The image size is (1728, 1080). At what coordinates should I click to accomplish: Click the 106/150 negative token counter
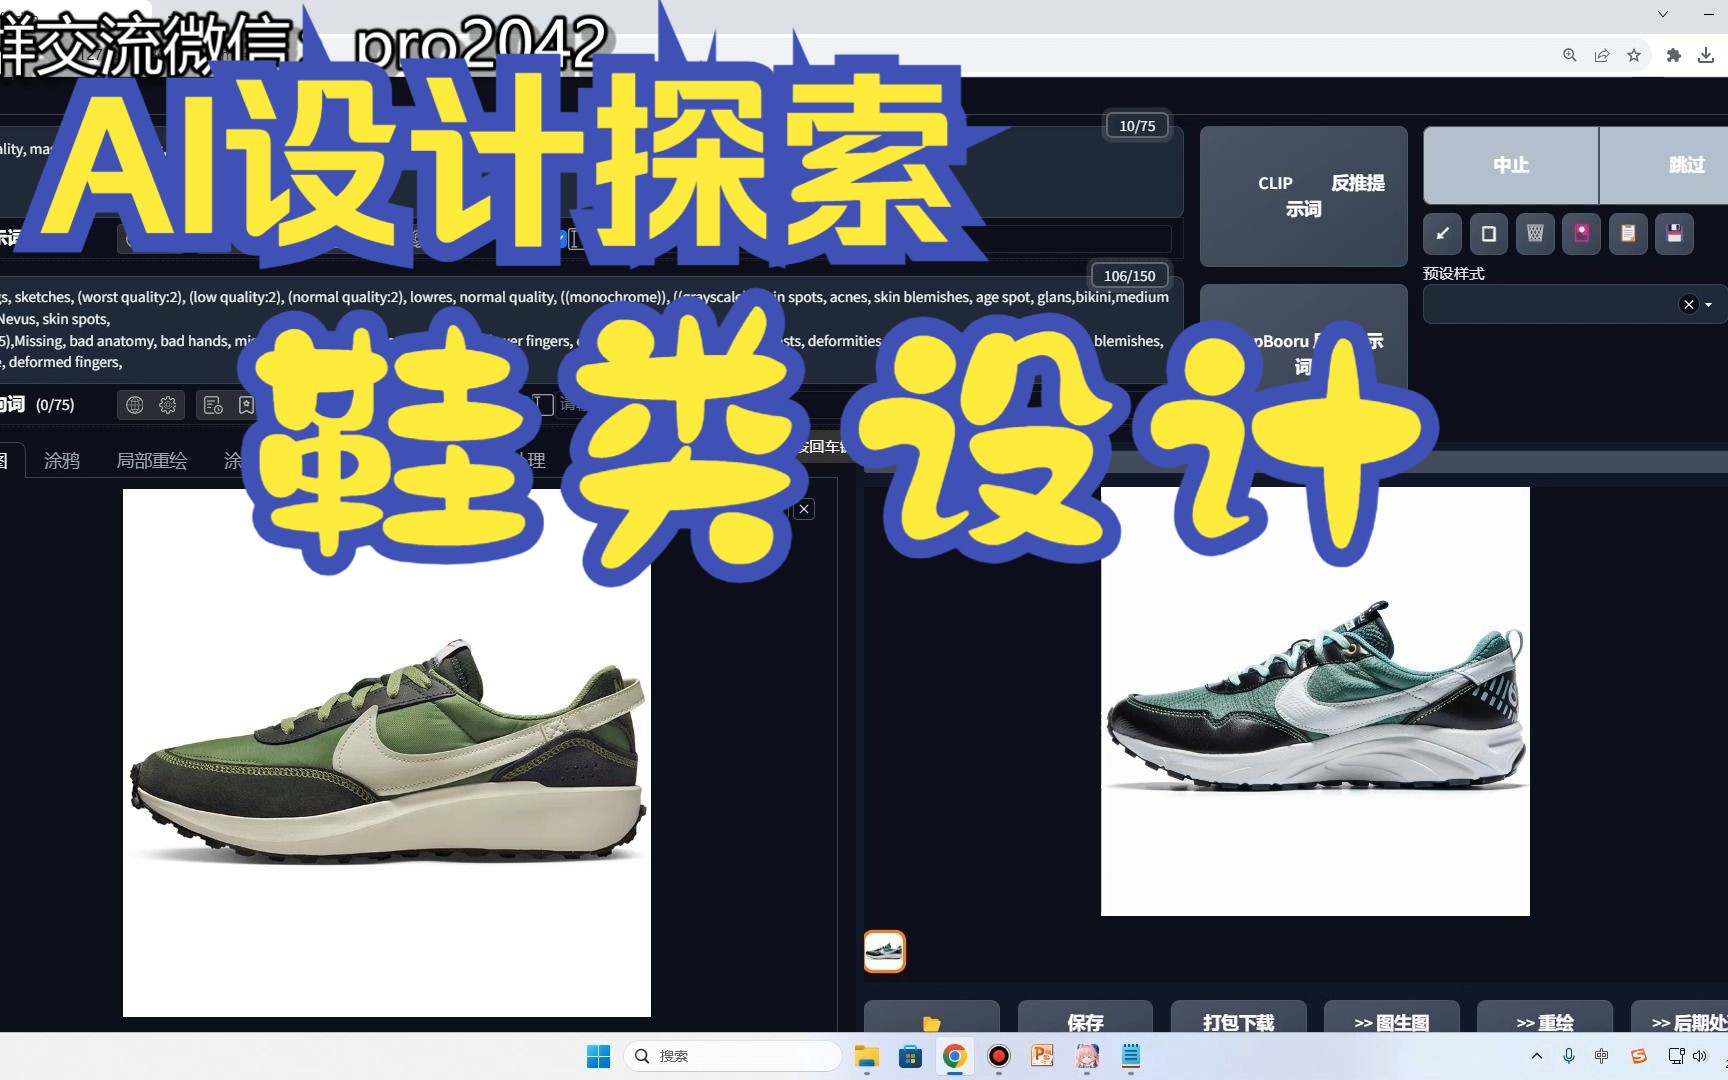[1129, 276]
